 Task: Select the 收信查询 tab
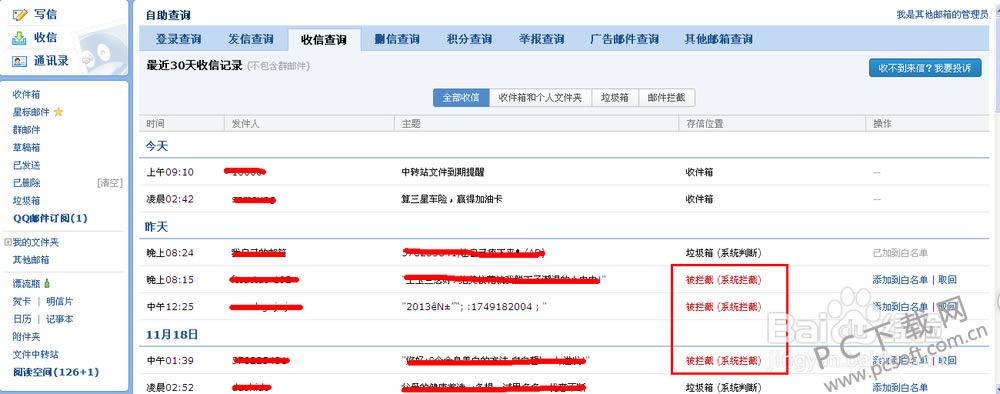(324, 40)
